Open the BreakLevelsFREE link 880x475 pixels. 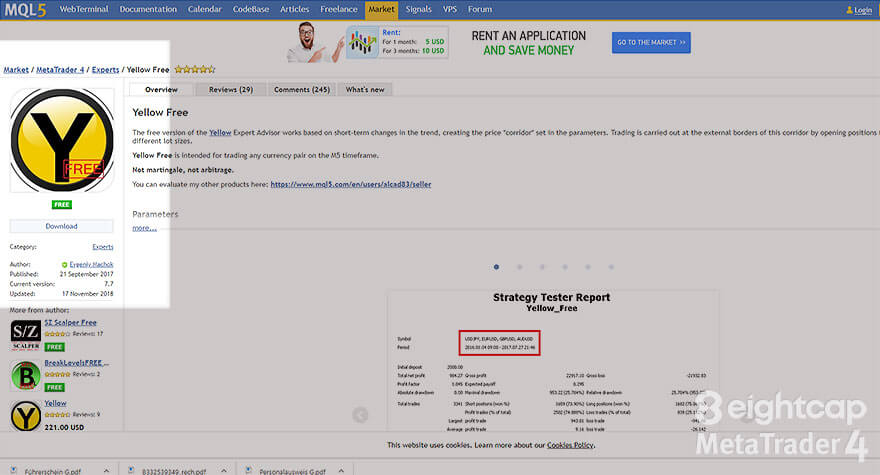pyautogui.click(x=76, y=363)
